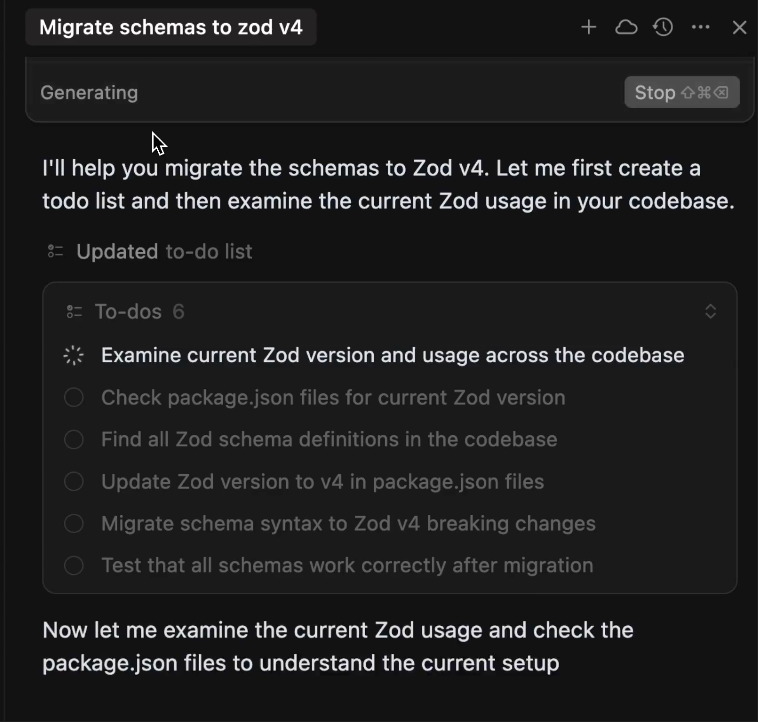The width and height of the screenshot is (758, 722).
Task: Mark the Test that all schemas circle
Action: pos(73,565)
